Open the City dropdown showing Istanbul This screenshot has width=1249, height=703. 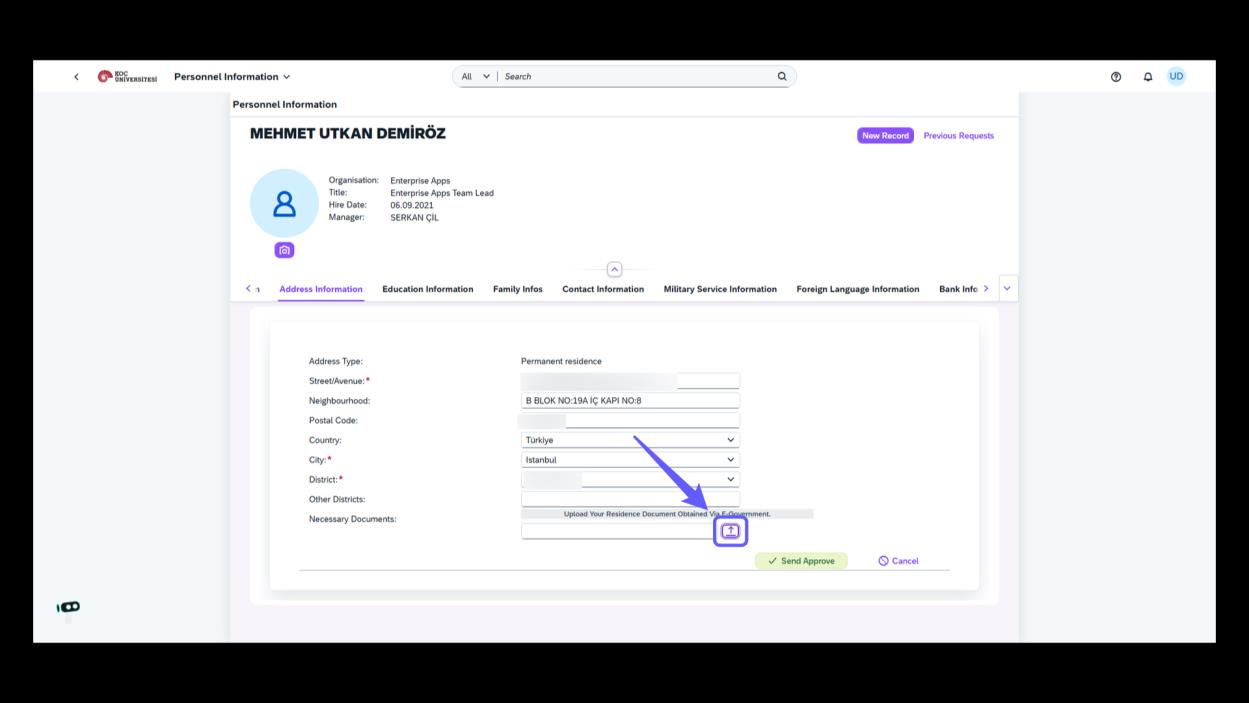pos(630,460)
